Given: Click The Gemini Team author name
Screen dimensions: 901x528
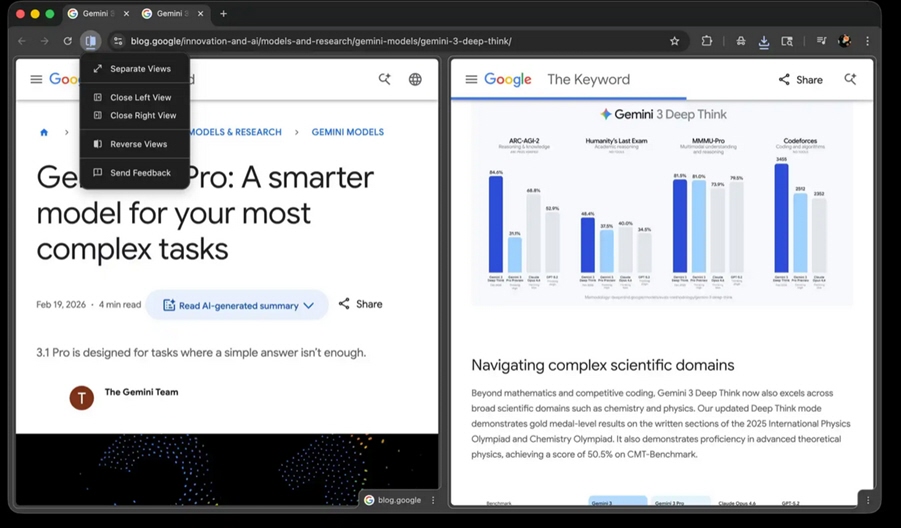Looking at the screenshot, I should (141, 392).
